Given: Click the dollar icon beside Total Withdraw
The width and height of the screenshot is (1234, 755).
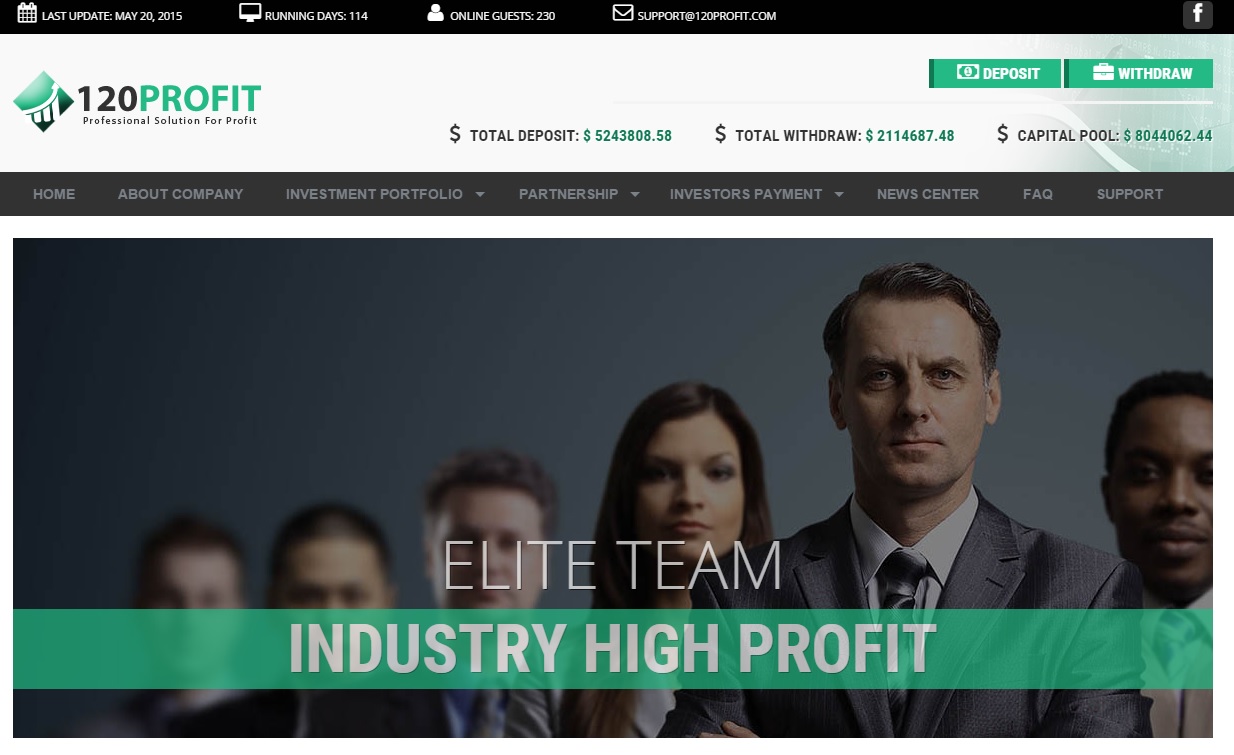Looking at the screenshot, I should tap(721, 134).
